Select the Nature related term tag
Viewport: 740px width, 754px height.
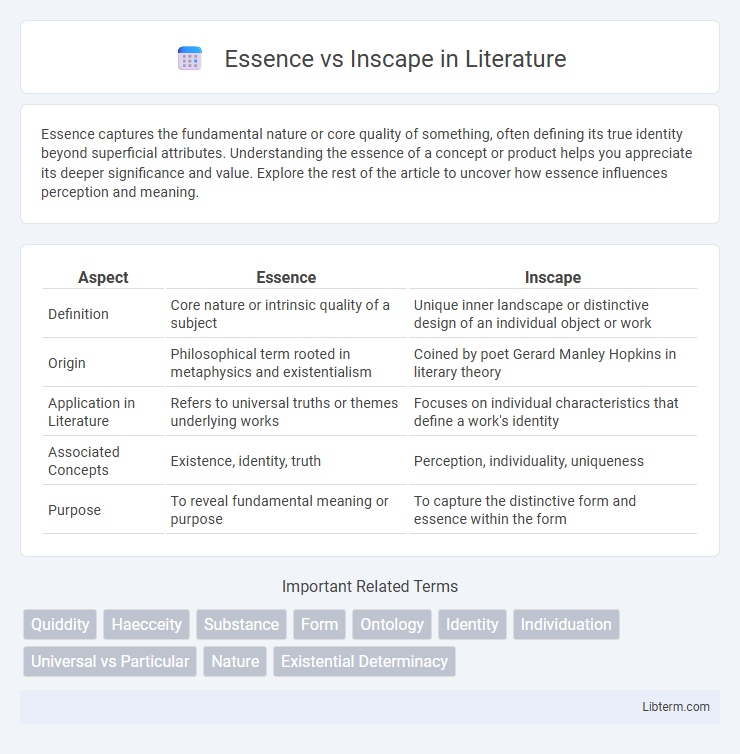[235, 661]
